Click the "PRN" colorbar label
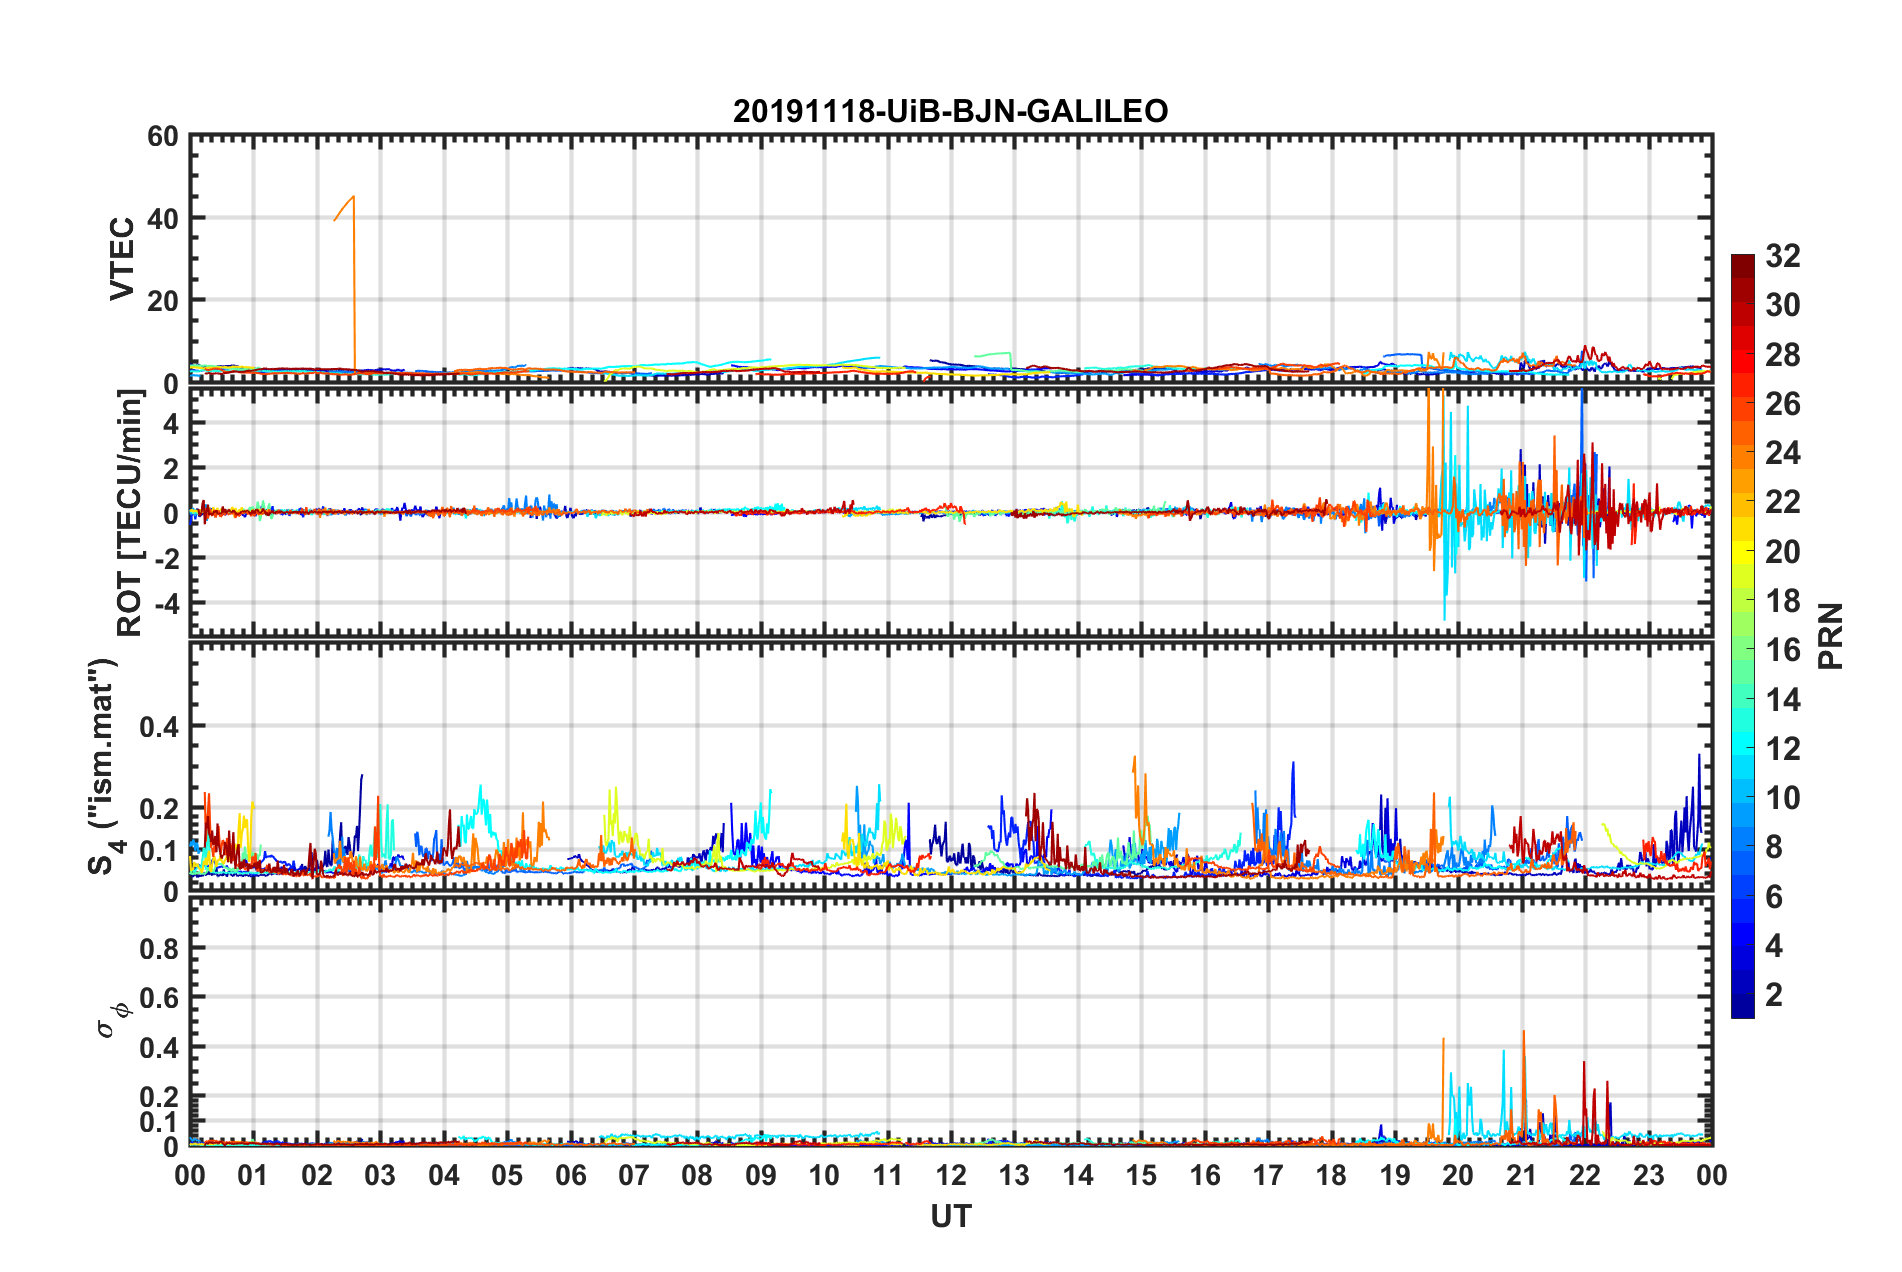The height and width of the screenshot is (1272, 1902). coord(1831,636)
